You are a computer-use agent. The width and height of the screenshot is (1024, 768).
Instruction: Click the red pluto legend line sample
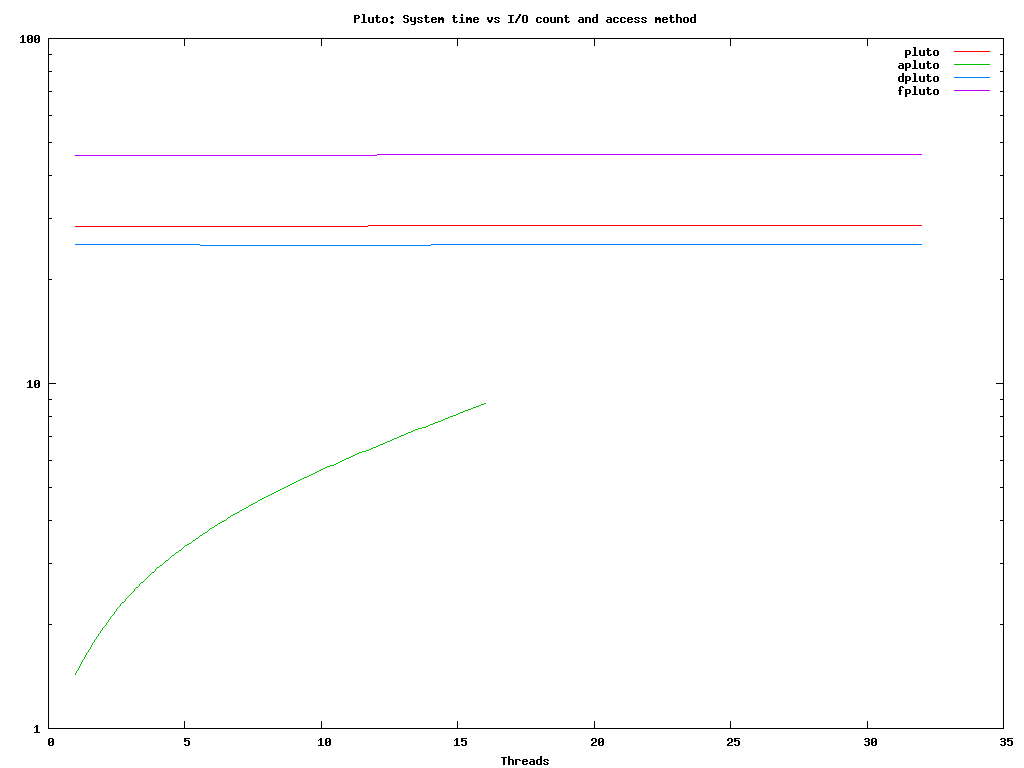pyautogui.click(x=972, y=51)
